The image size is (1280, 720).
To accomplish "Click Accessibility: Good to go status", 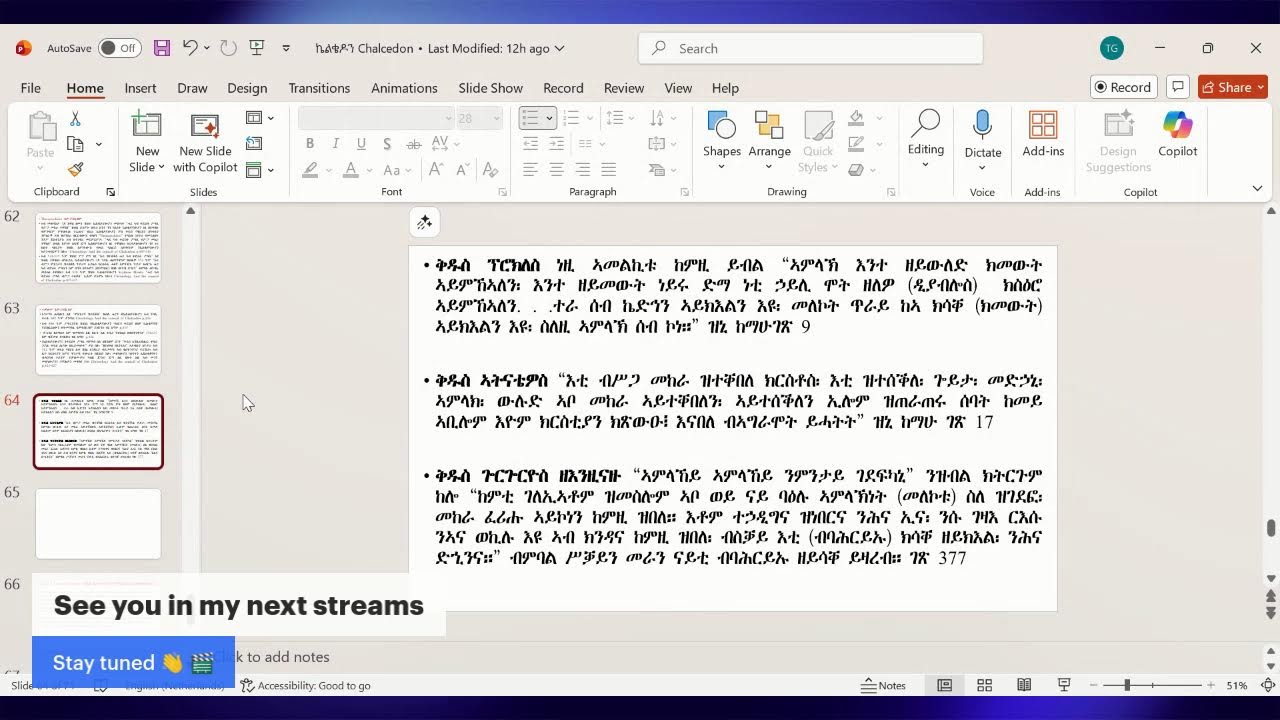I will (x=306, y=685).
